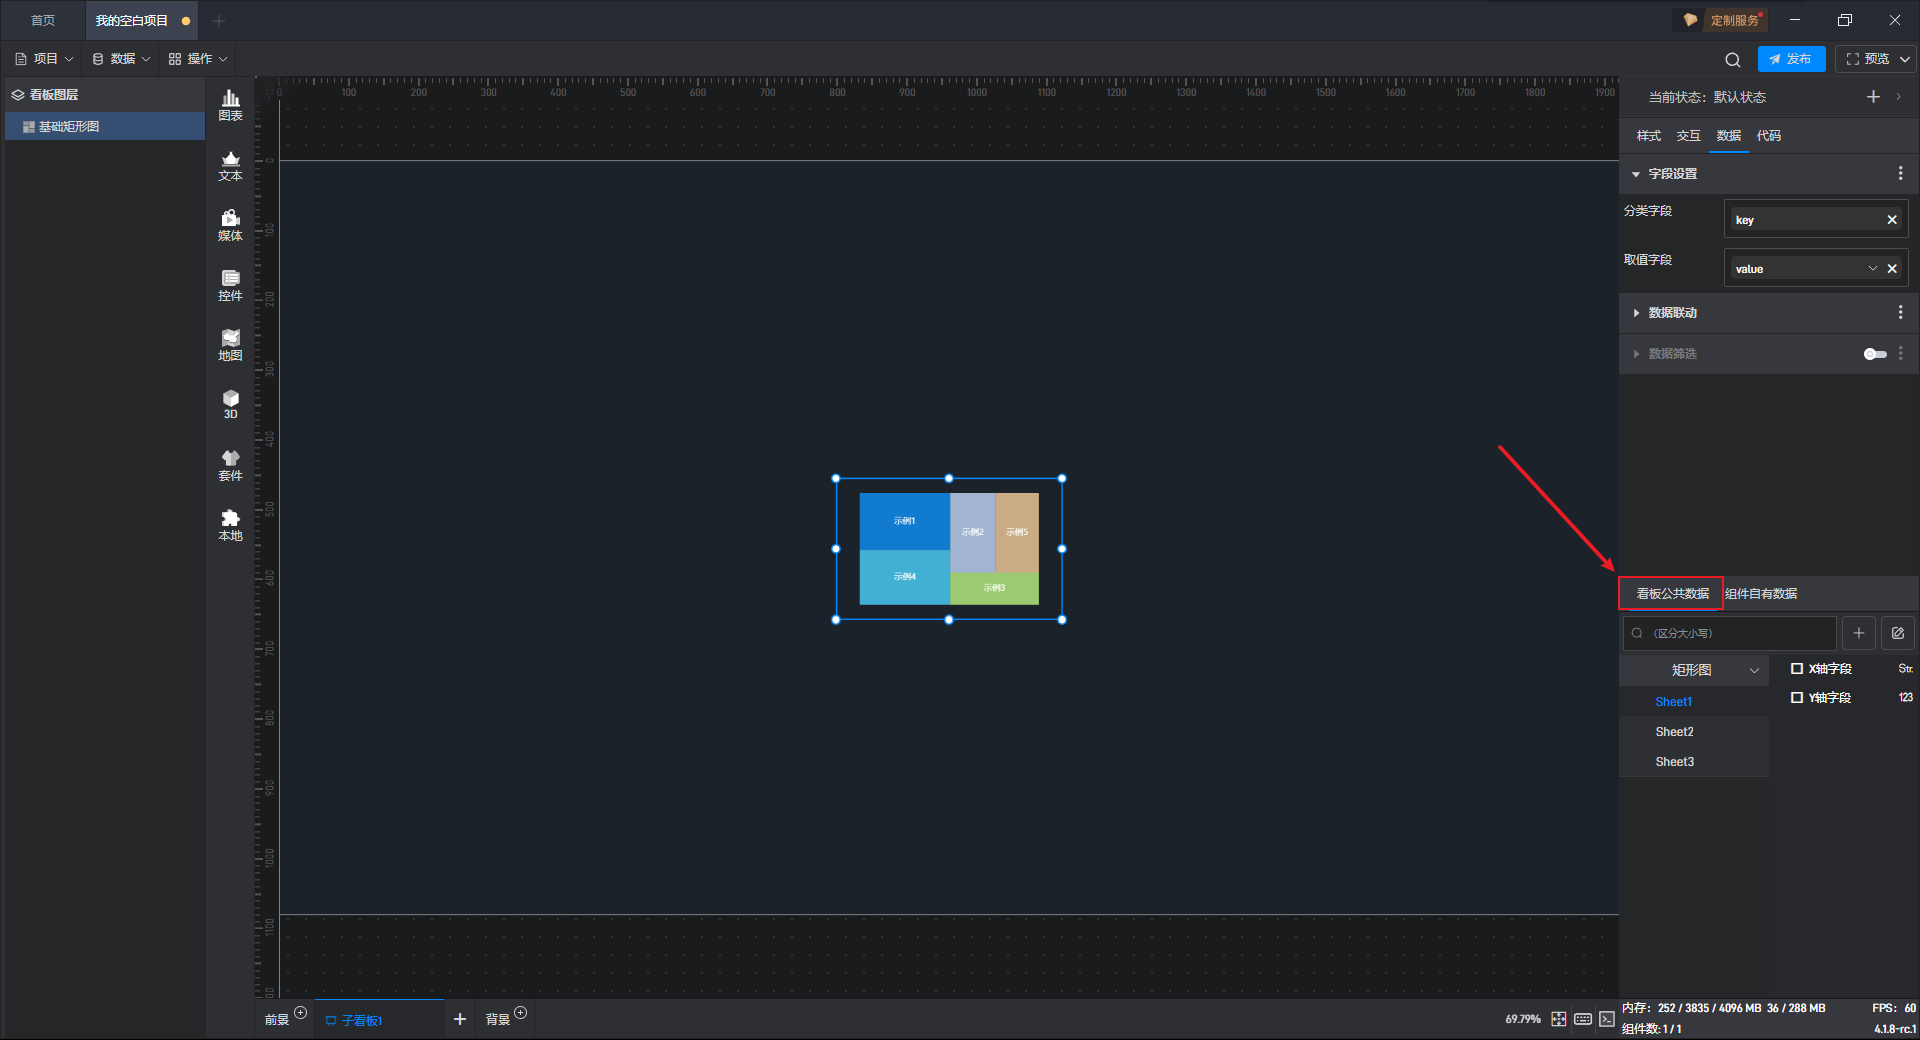Screen dimensions: 1920x1040
Task: Select the 文本 text component icon
Action: (x=230, y=165)
